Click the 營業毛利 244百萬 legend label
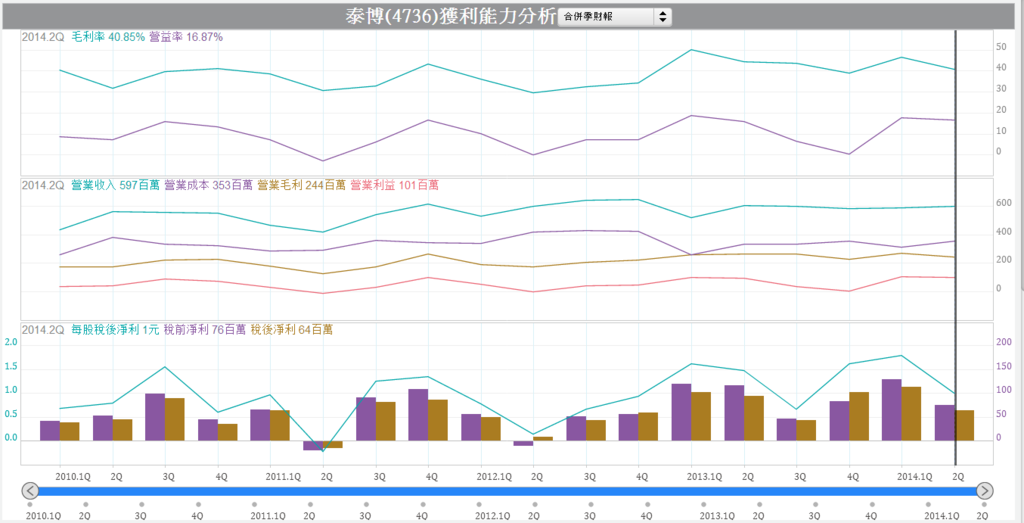 pos(302,185)
